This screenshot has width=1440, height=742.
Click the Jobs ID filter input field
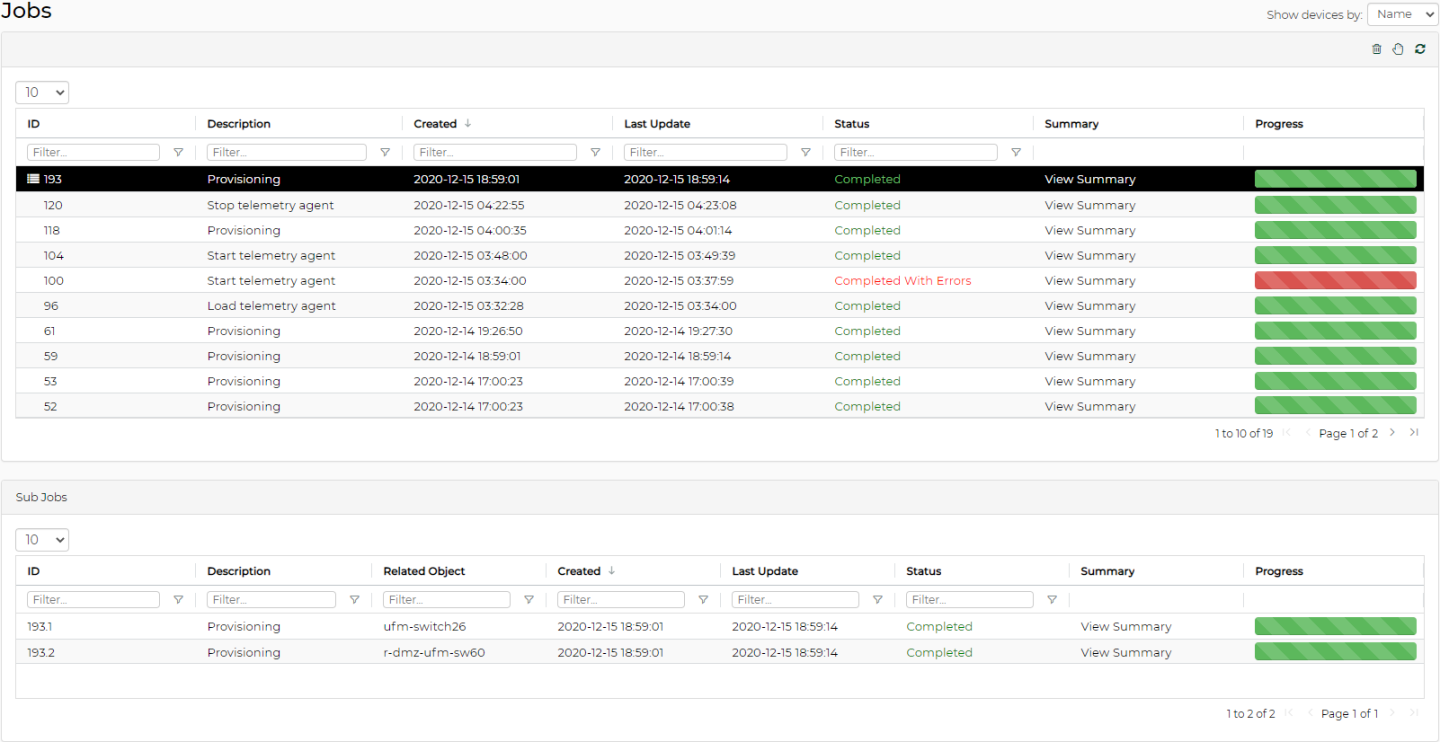pyautogui.click(x=93, y=153)
